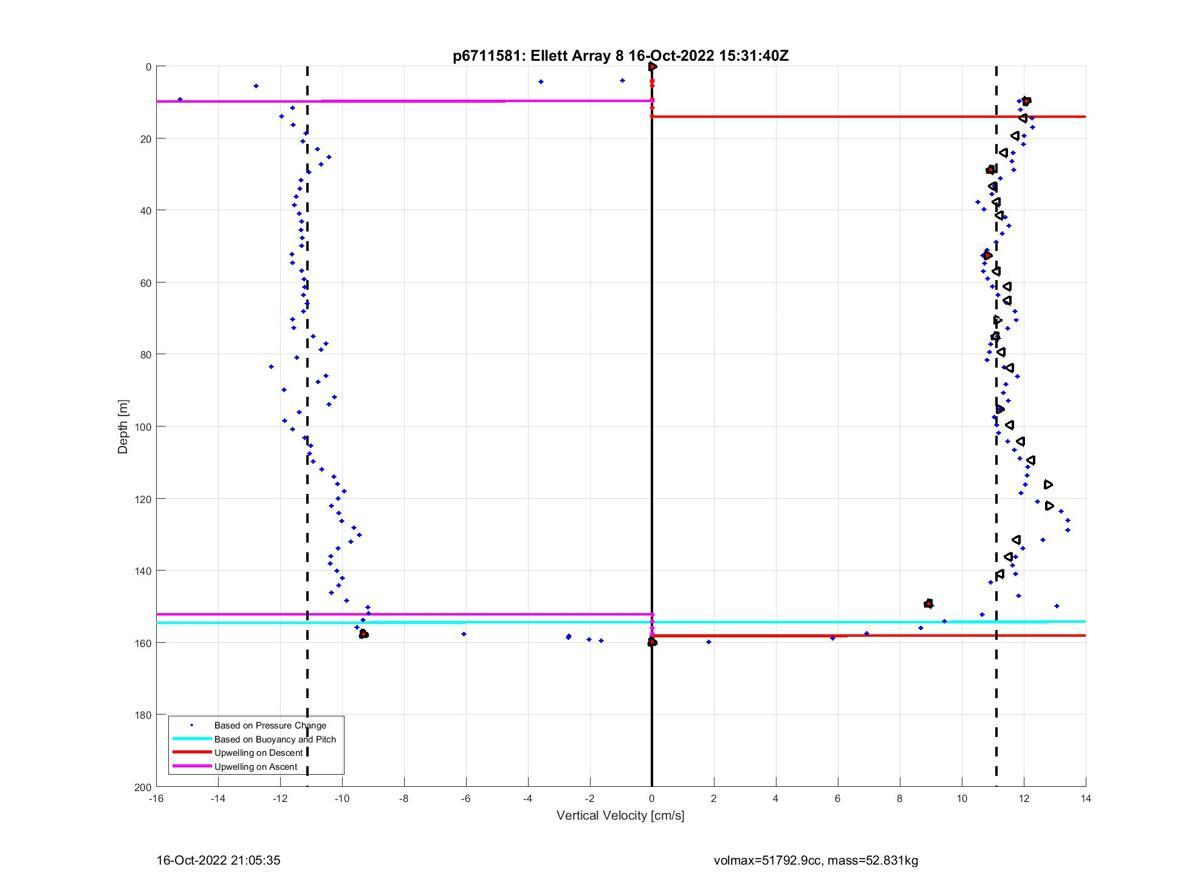Select legend entry Based on Buoyancy and Pitch

(x=275, y=739)
